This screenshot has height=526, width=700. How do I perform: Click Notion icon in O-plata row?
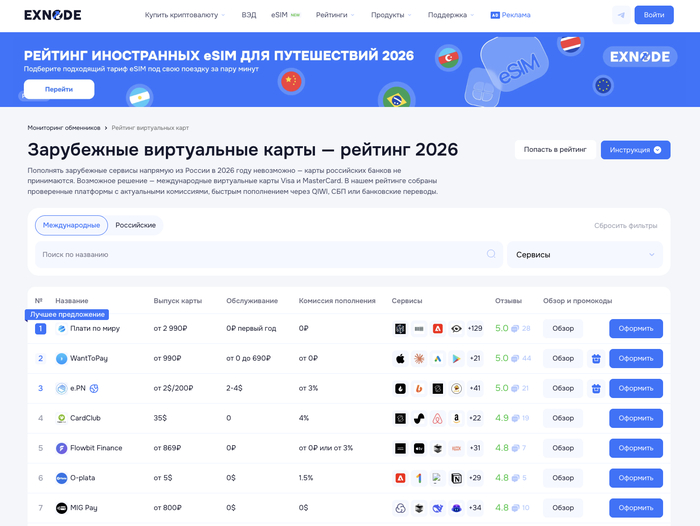(x=456, y=478)
